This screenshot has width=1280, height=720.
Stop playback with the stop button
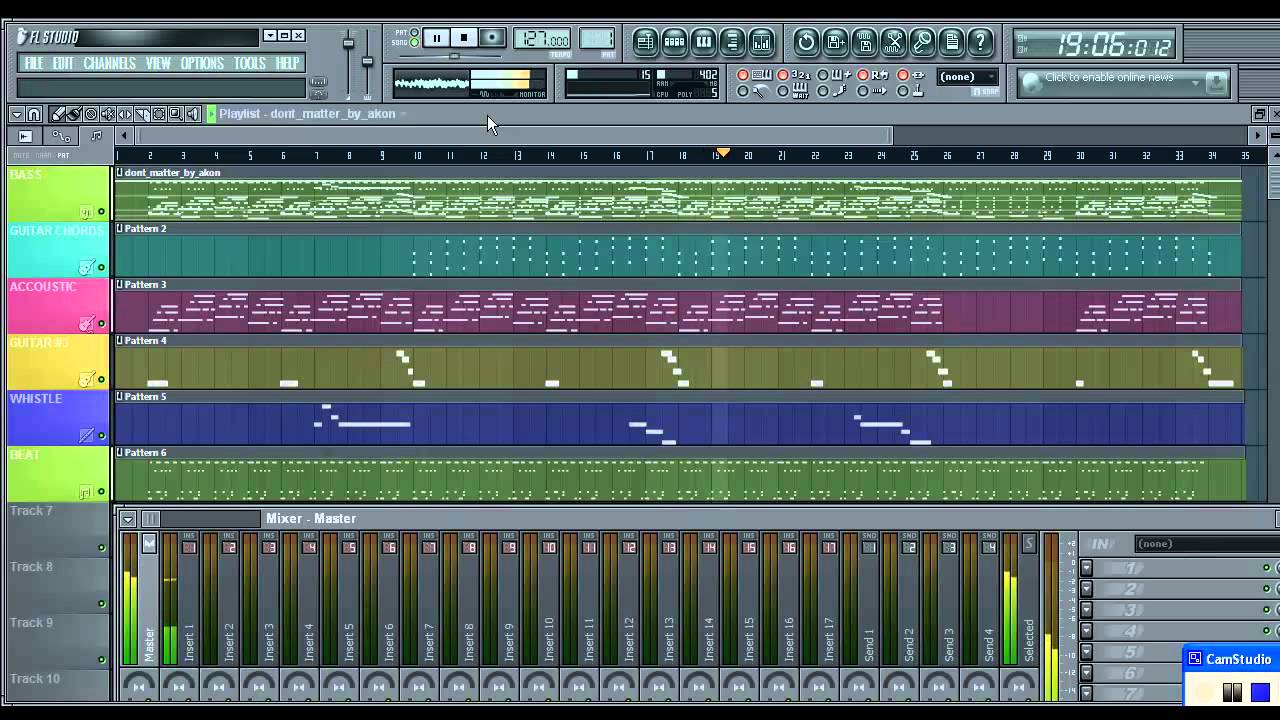coord(464,38)
